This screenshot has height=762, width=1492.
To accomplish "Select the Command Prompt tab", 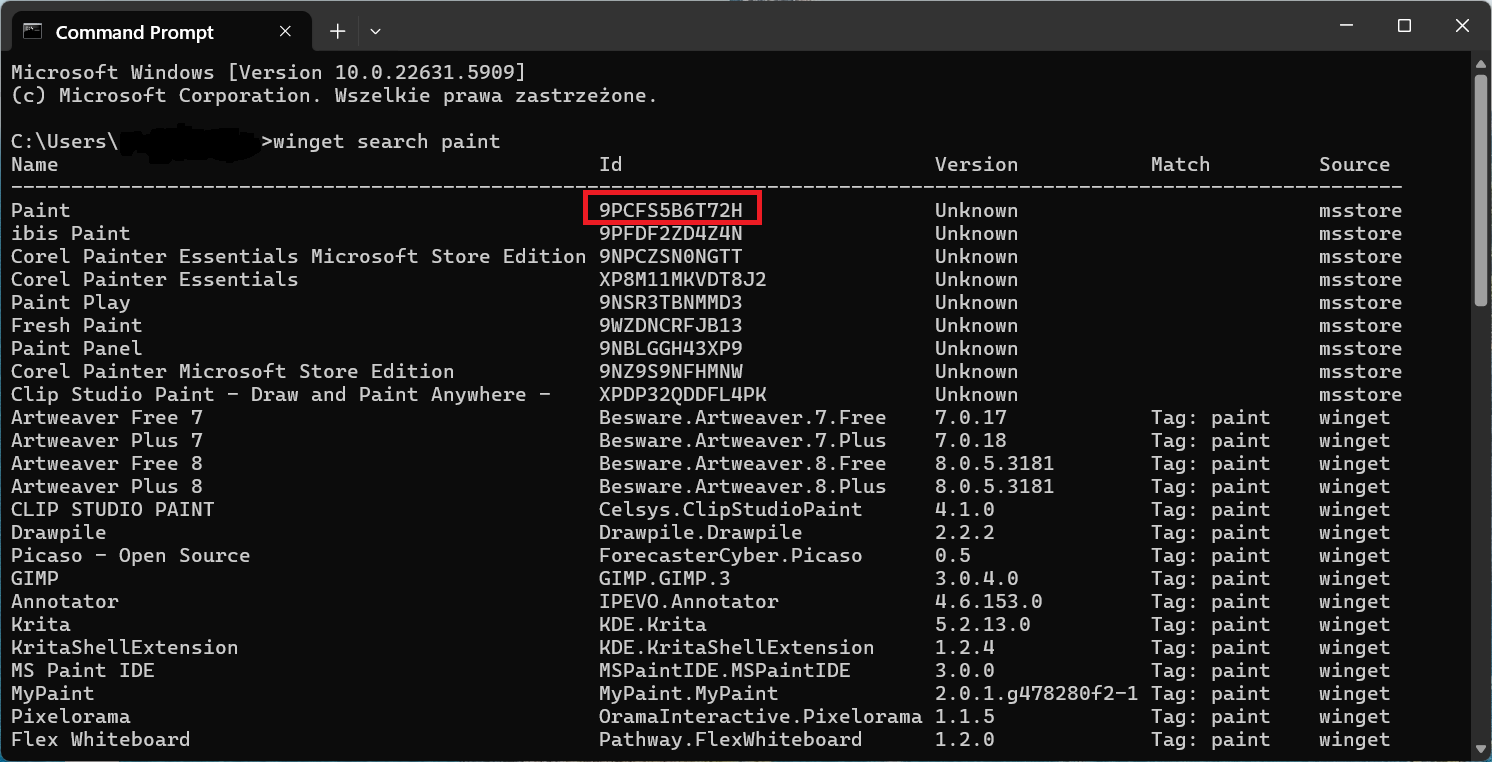I will click(160, 32).
